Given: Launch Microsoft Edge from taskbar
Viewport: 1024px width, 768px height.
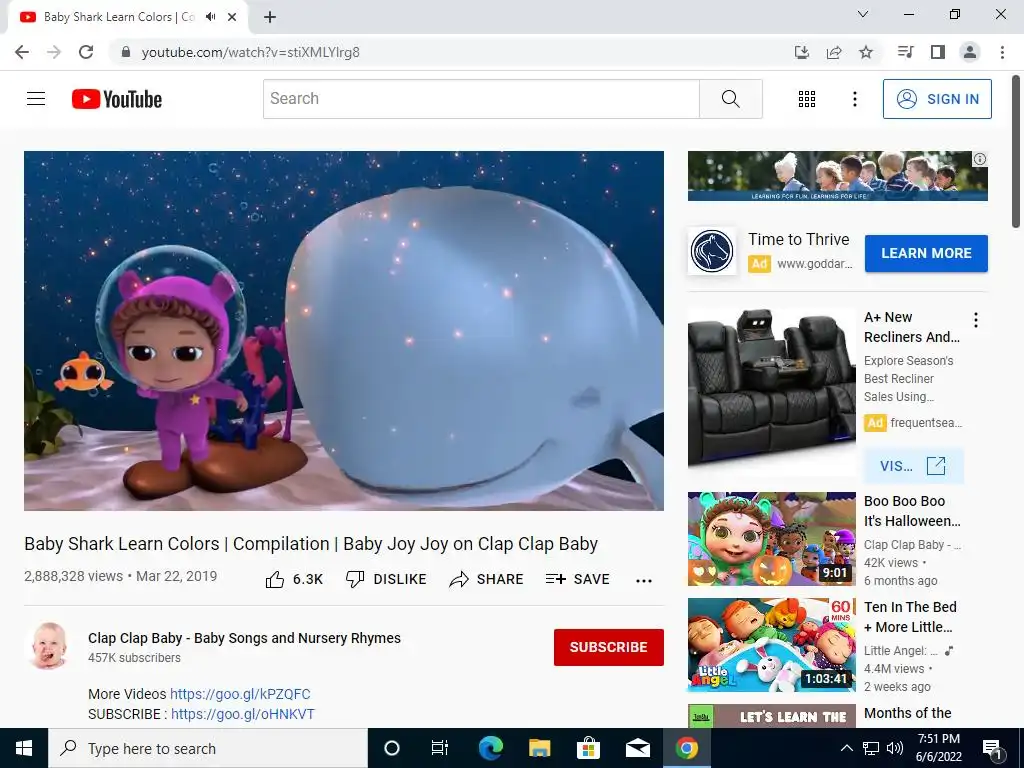Looking at the screenshot, I should (490, 748).
